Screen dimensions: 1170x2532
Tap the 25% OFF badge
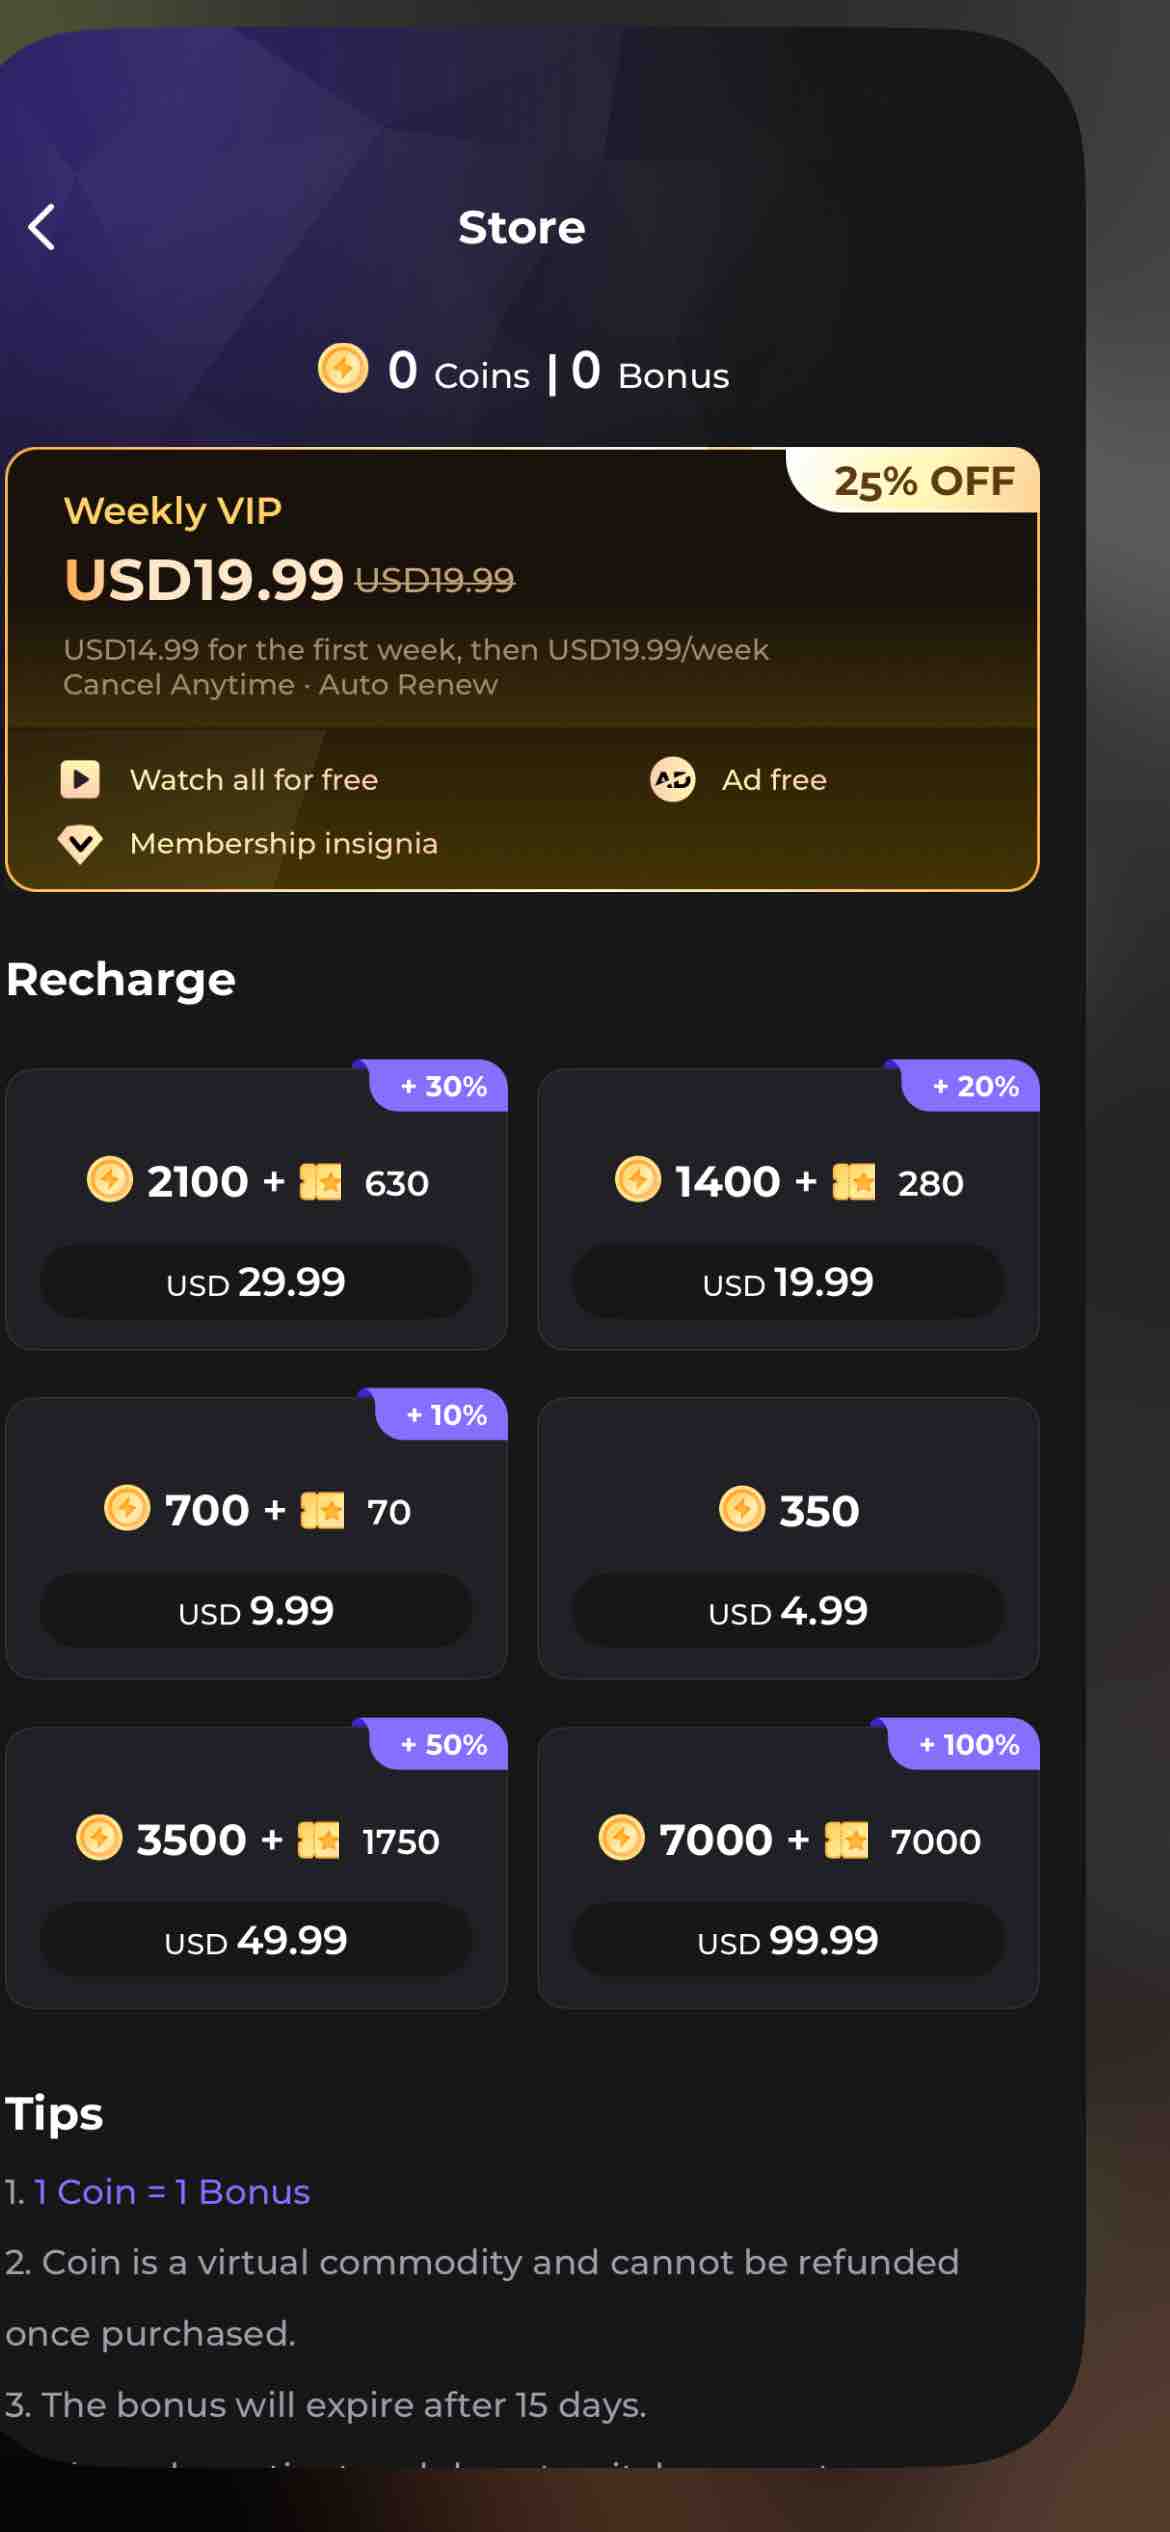tap(922, 482)
